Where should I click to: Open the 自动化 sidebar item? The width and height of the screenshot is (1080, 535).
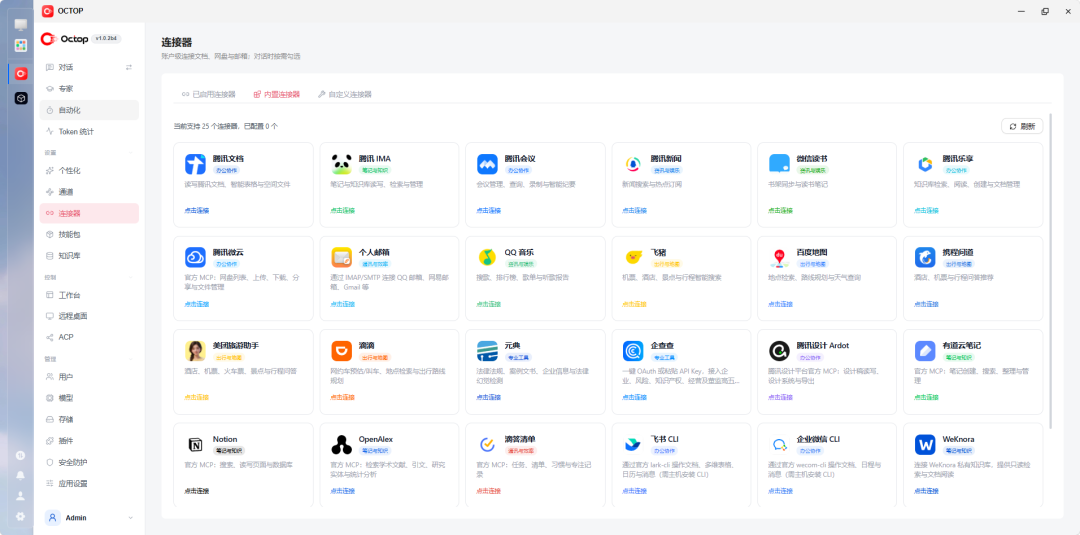coord(89,110)
